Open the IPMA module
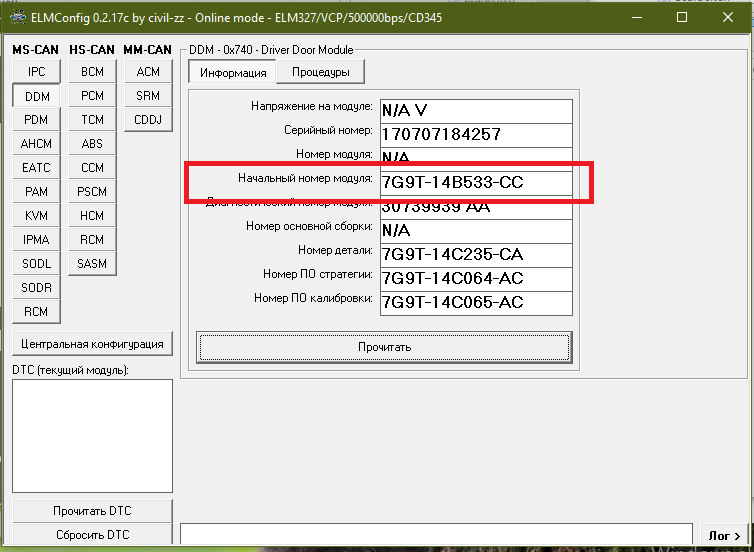This screenshot has width=754, height=552. [37, 240]
